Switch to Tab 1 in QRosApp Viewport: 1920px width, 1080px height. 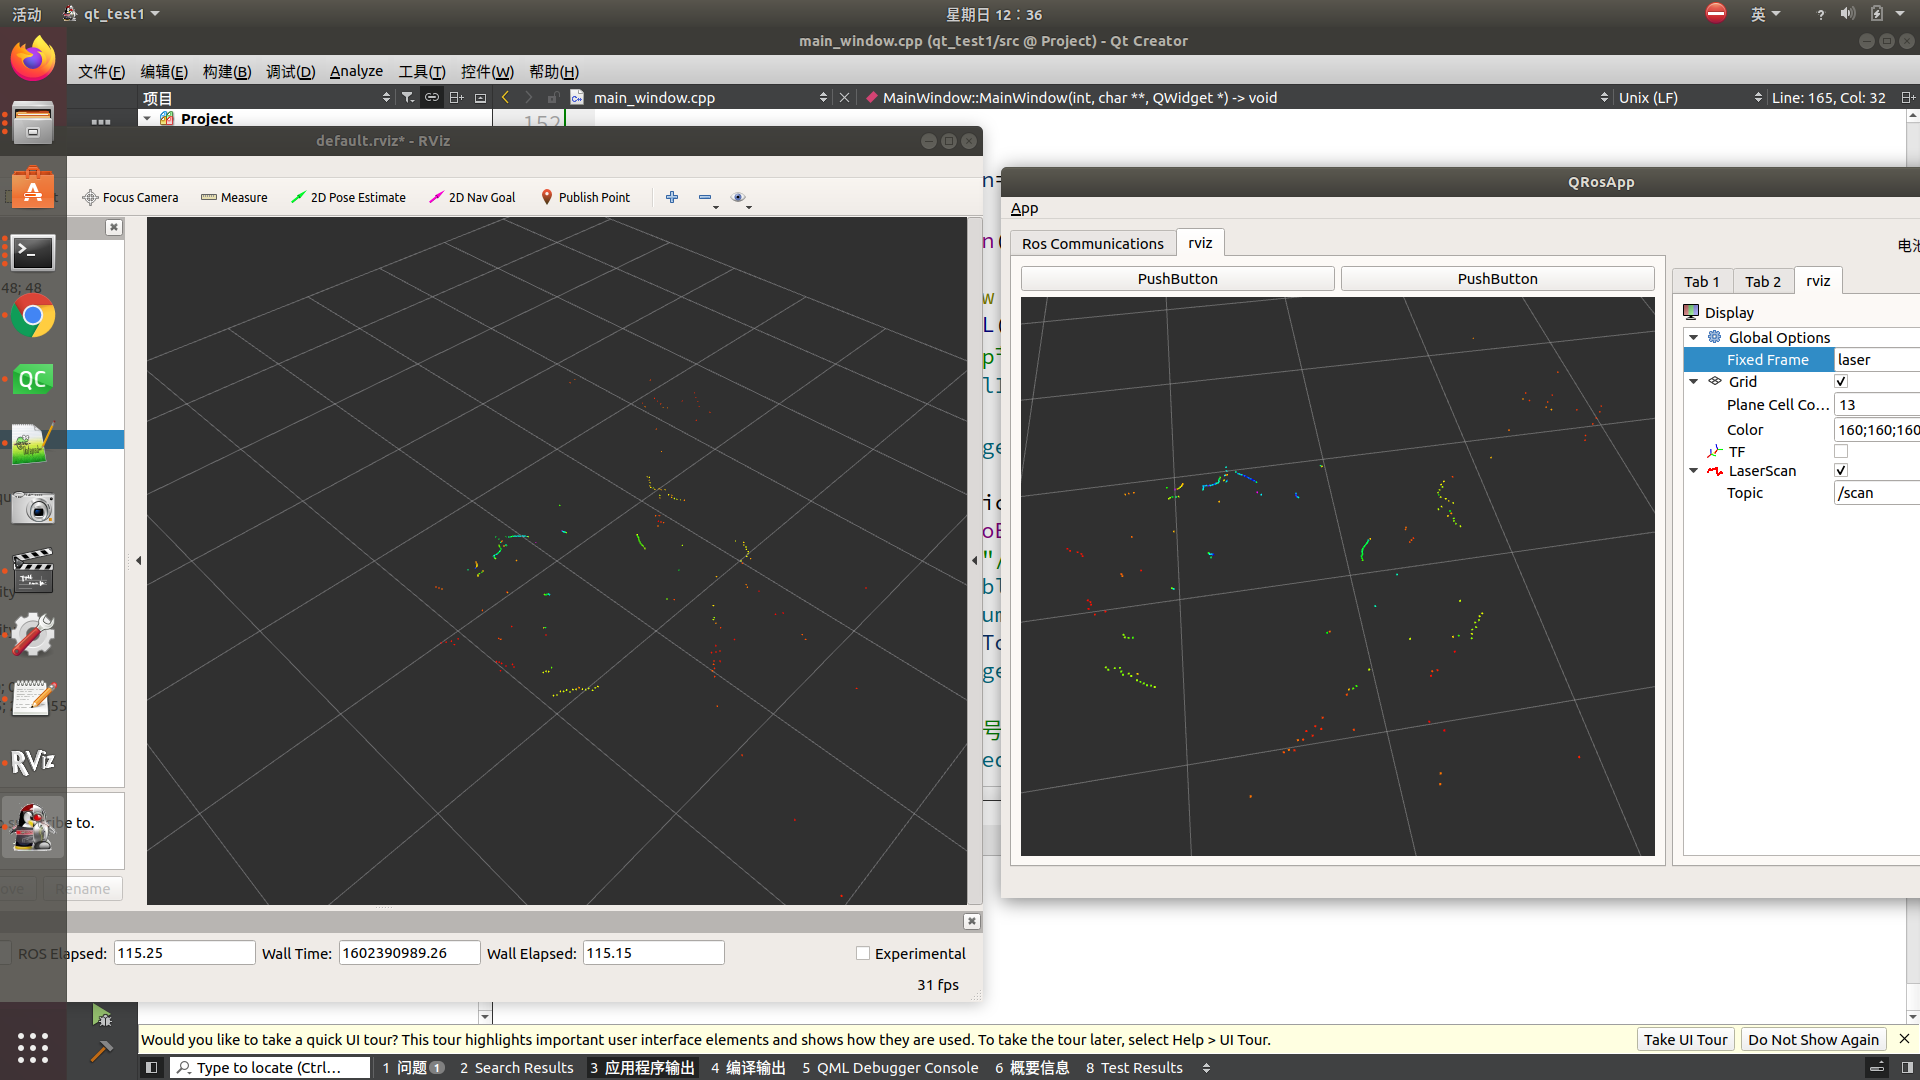click(1701, 282)
